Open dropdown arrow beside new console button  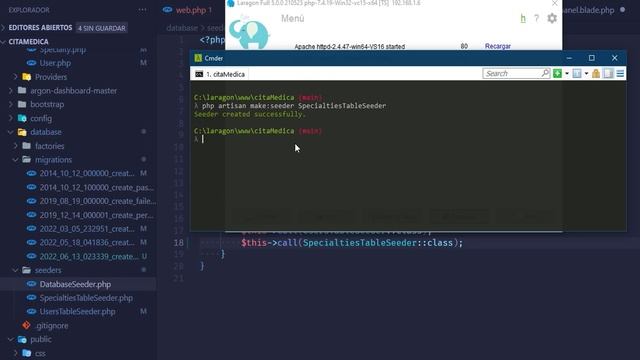click(567, 74)
